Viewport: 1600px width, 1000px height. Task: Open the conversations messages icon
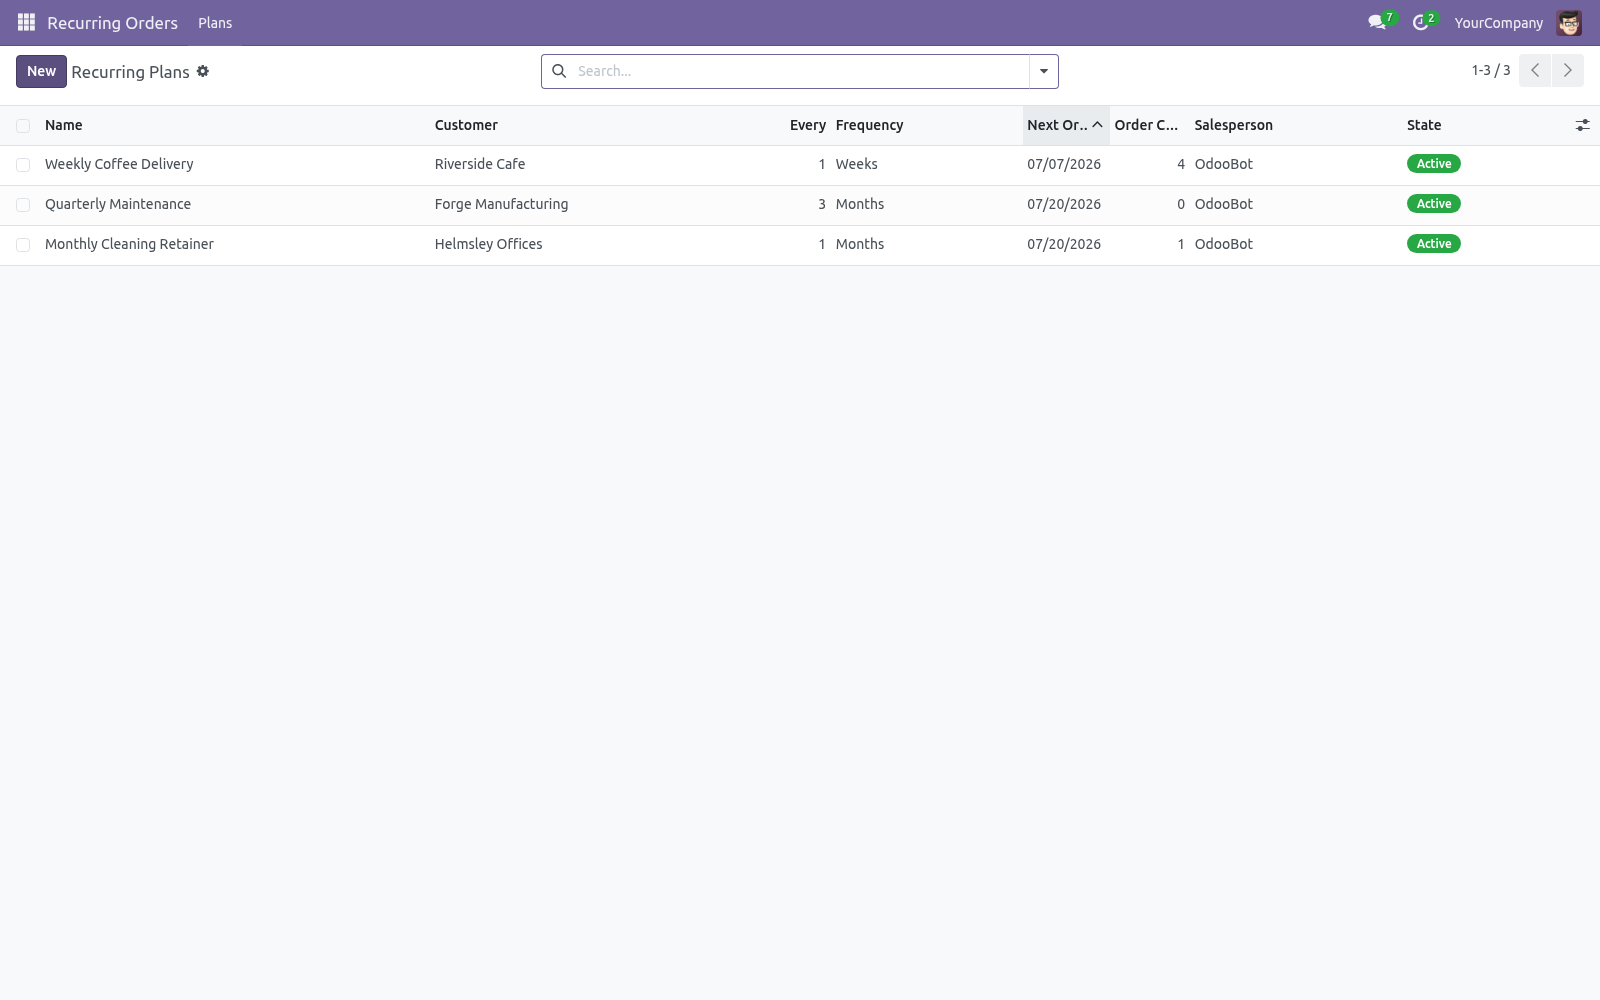click(x=1378, y=22)
